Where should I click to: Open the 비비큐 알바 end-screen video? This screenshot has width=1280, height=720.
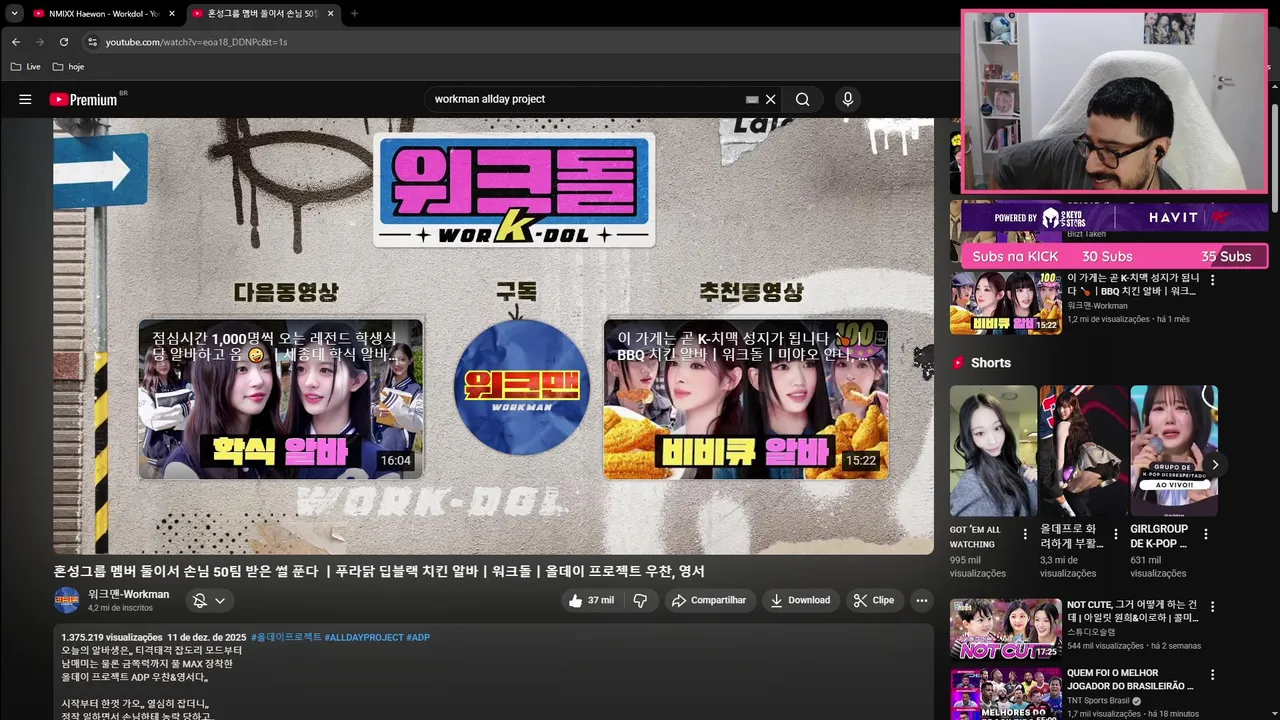[x=746, y=399]
